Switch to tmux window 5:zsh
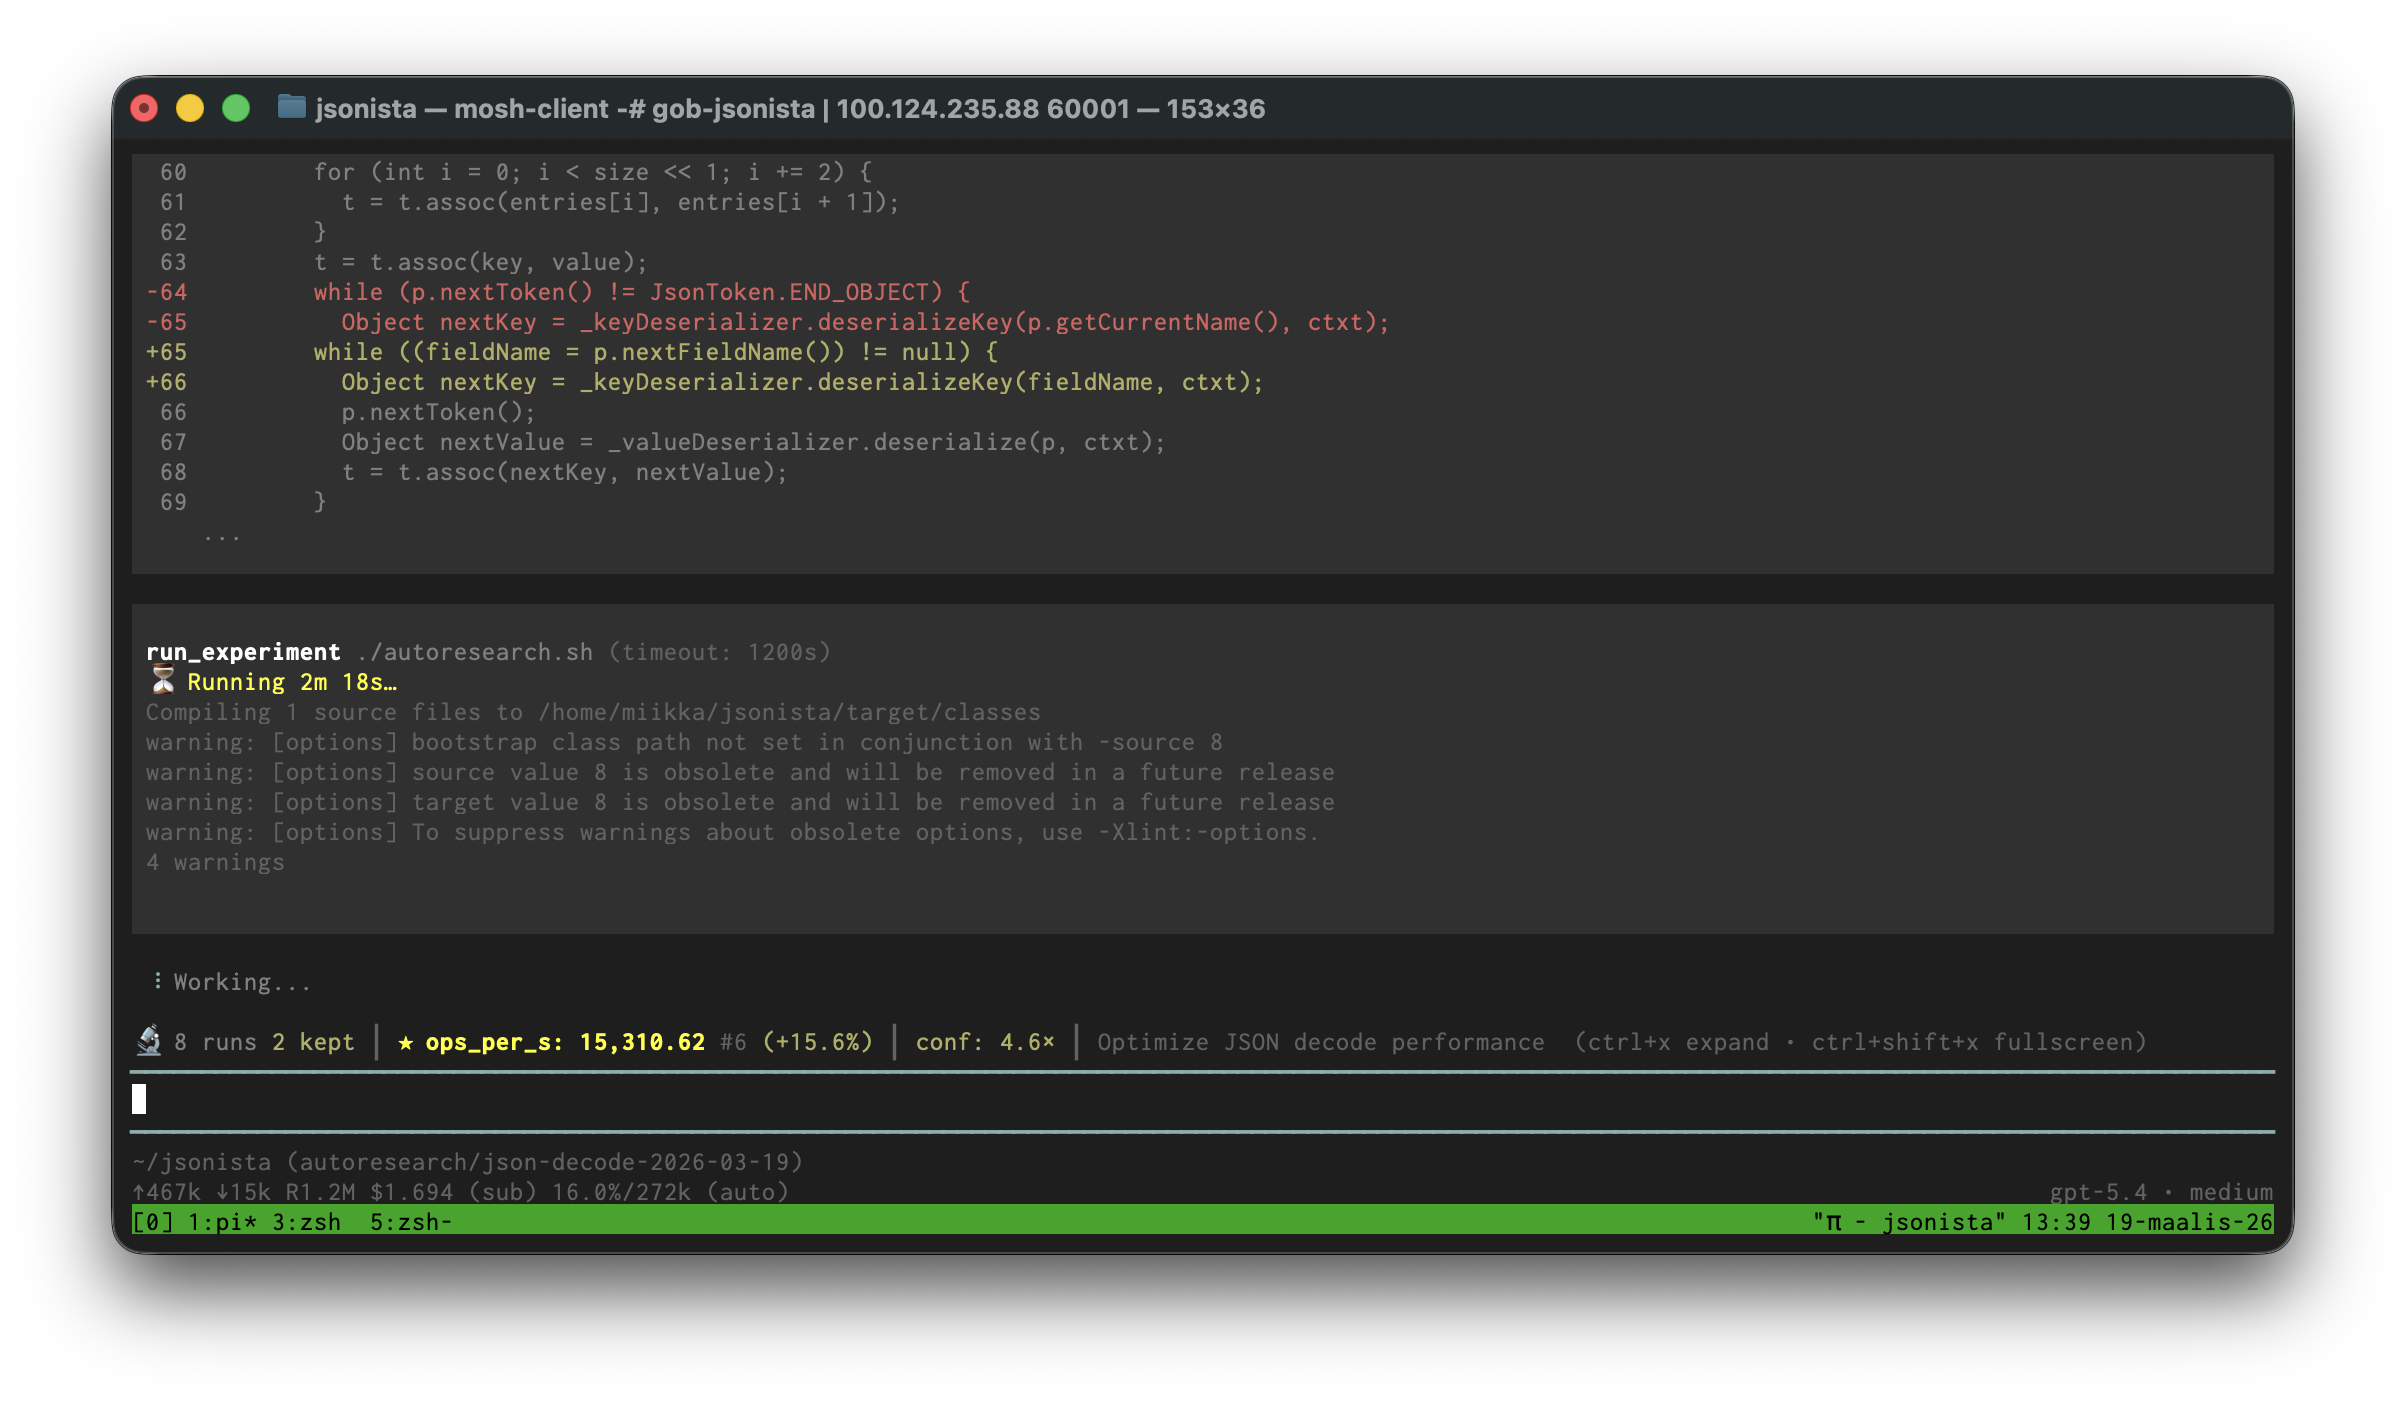This screenshot has height=1402, width=2406. point(409,1221)
